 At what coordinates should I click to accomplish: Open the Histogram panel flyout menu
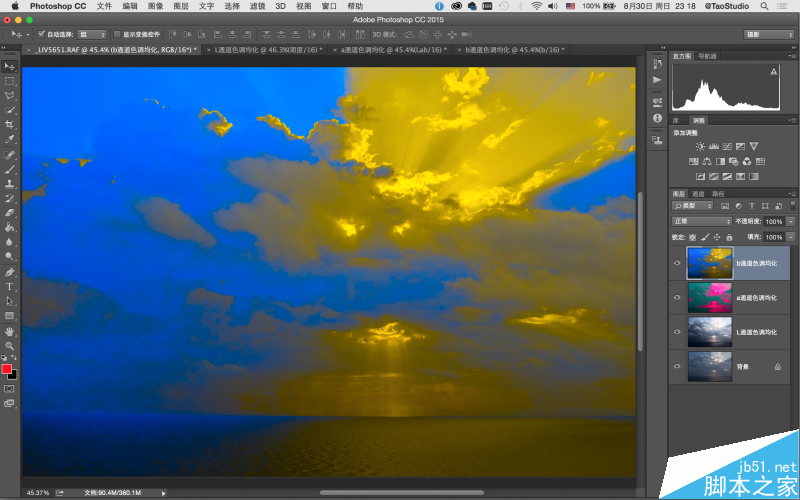(x=792, y=56)
